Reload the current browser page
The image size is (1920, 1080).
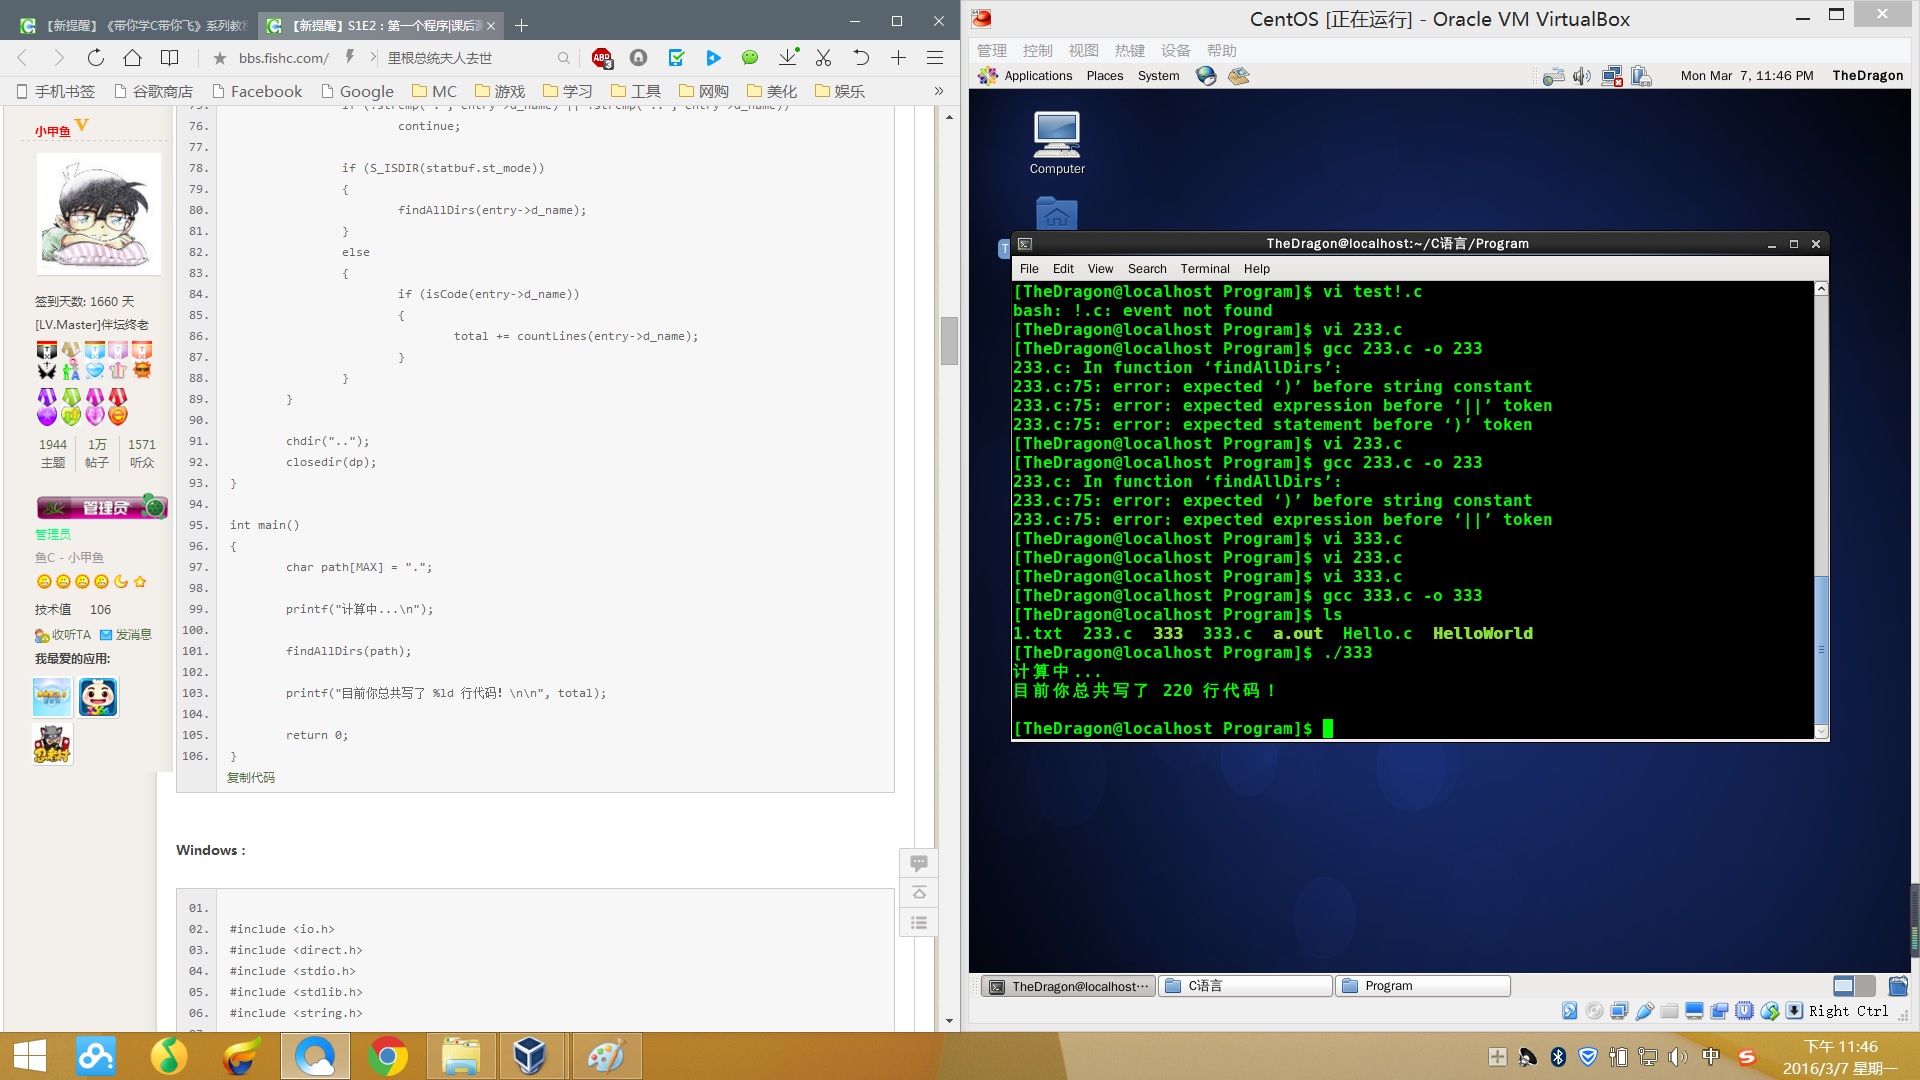click(x=95, y=58)
